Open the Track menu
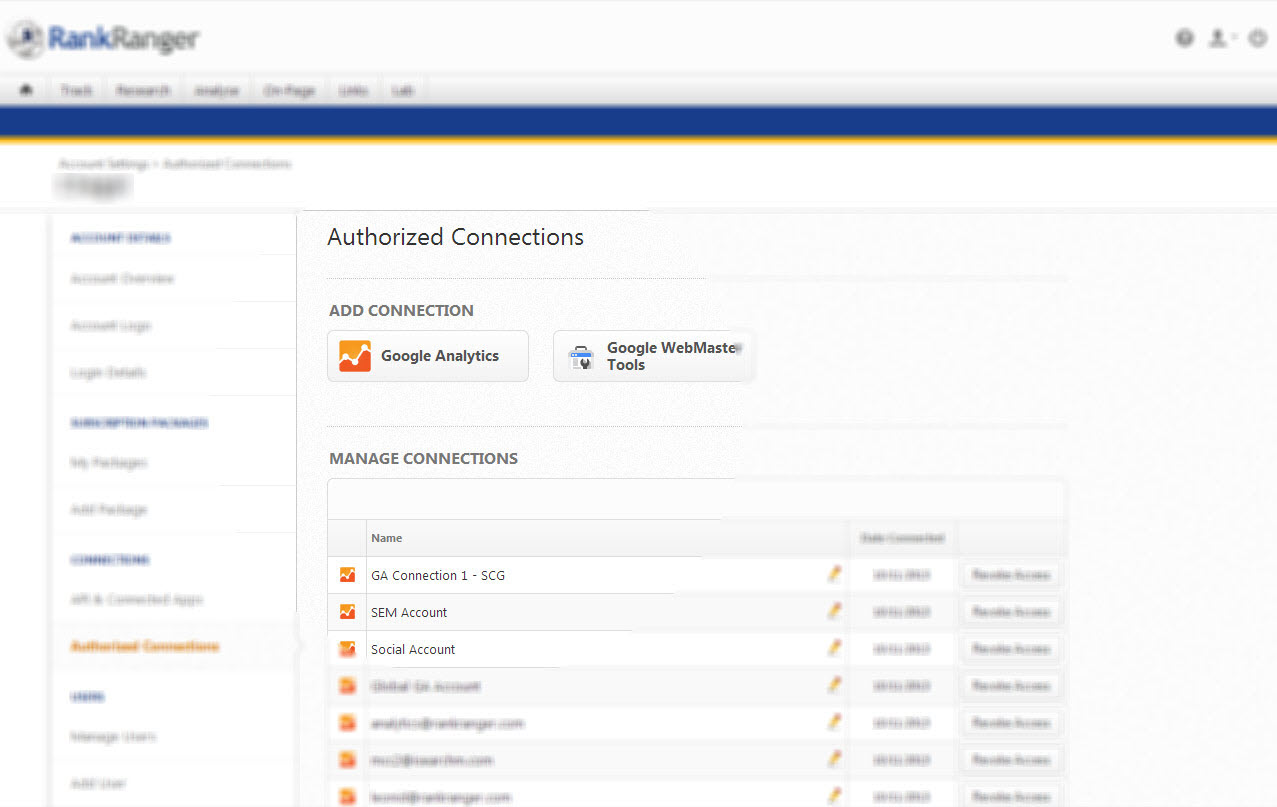 click(x=76, y=90)
